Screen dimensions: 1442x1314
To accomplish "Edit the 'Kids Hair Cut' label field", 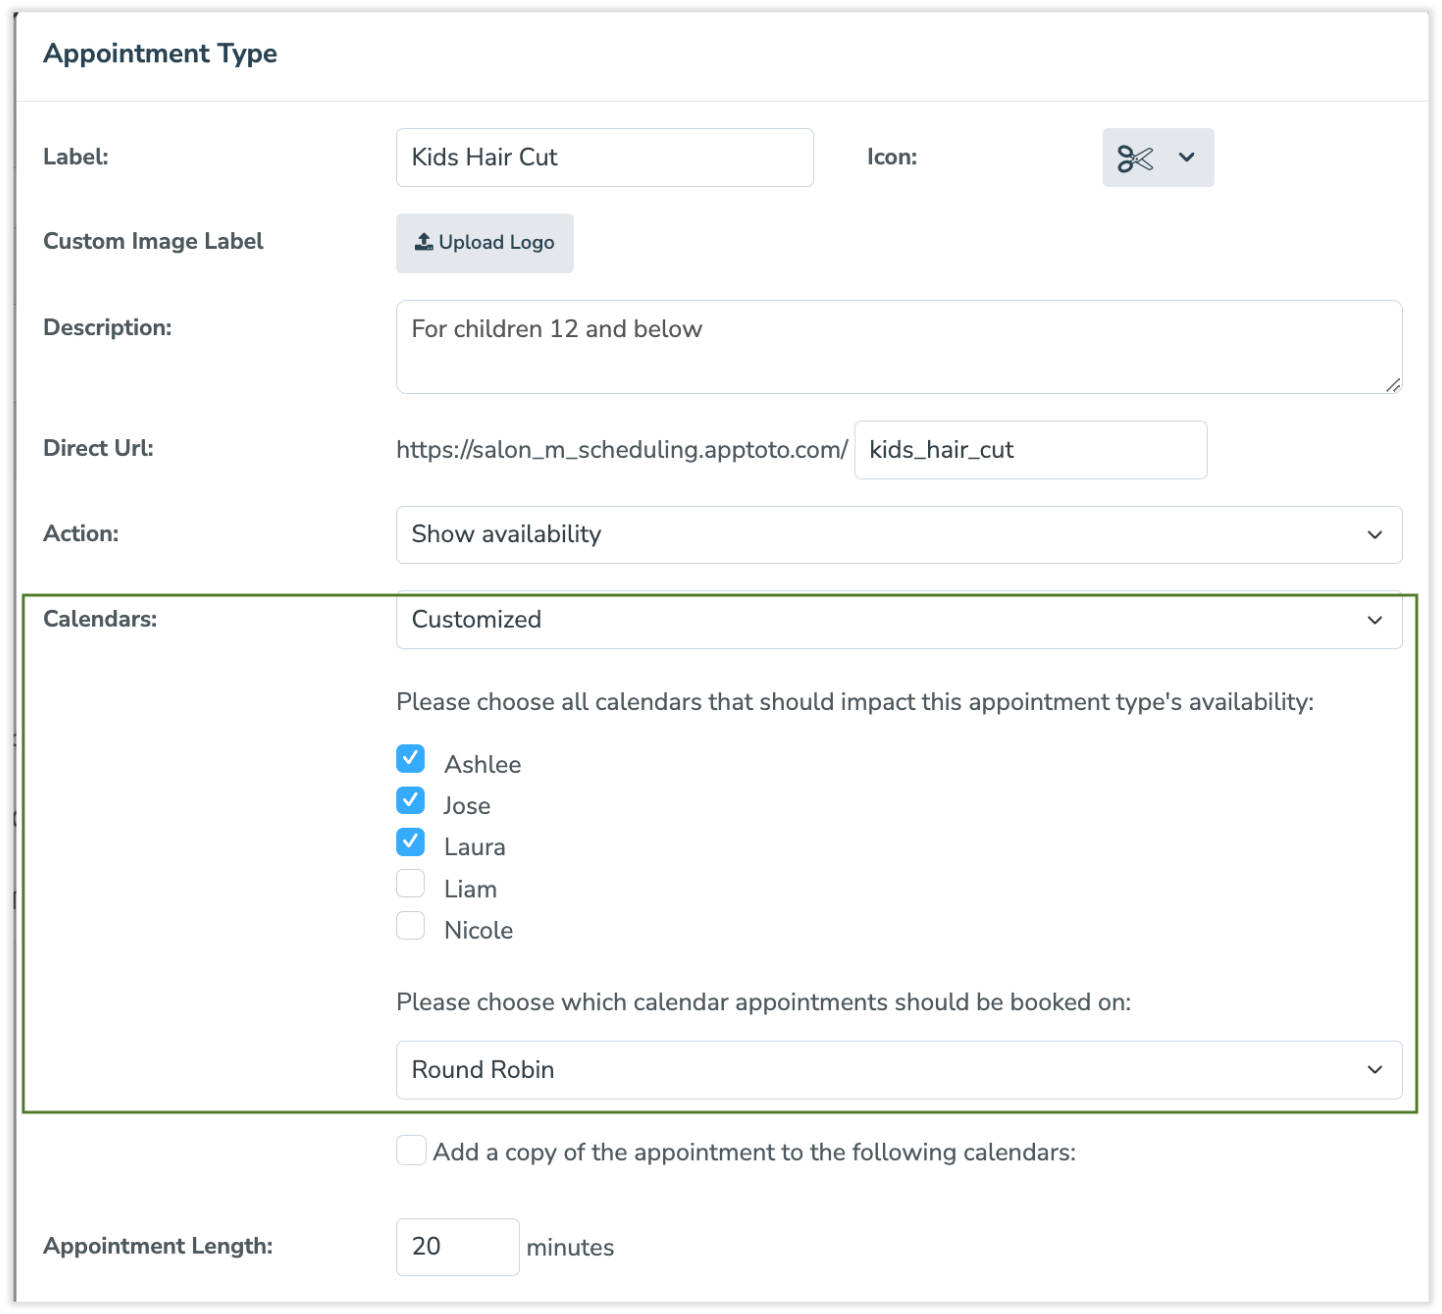I will point(604,157).
